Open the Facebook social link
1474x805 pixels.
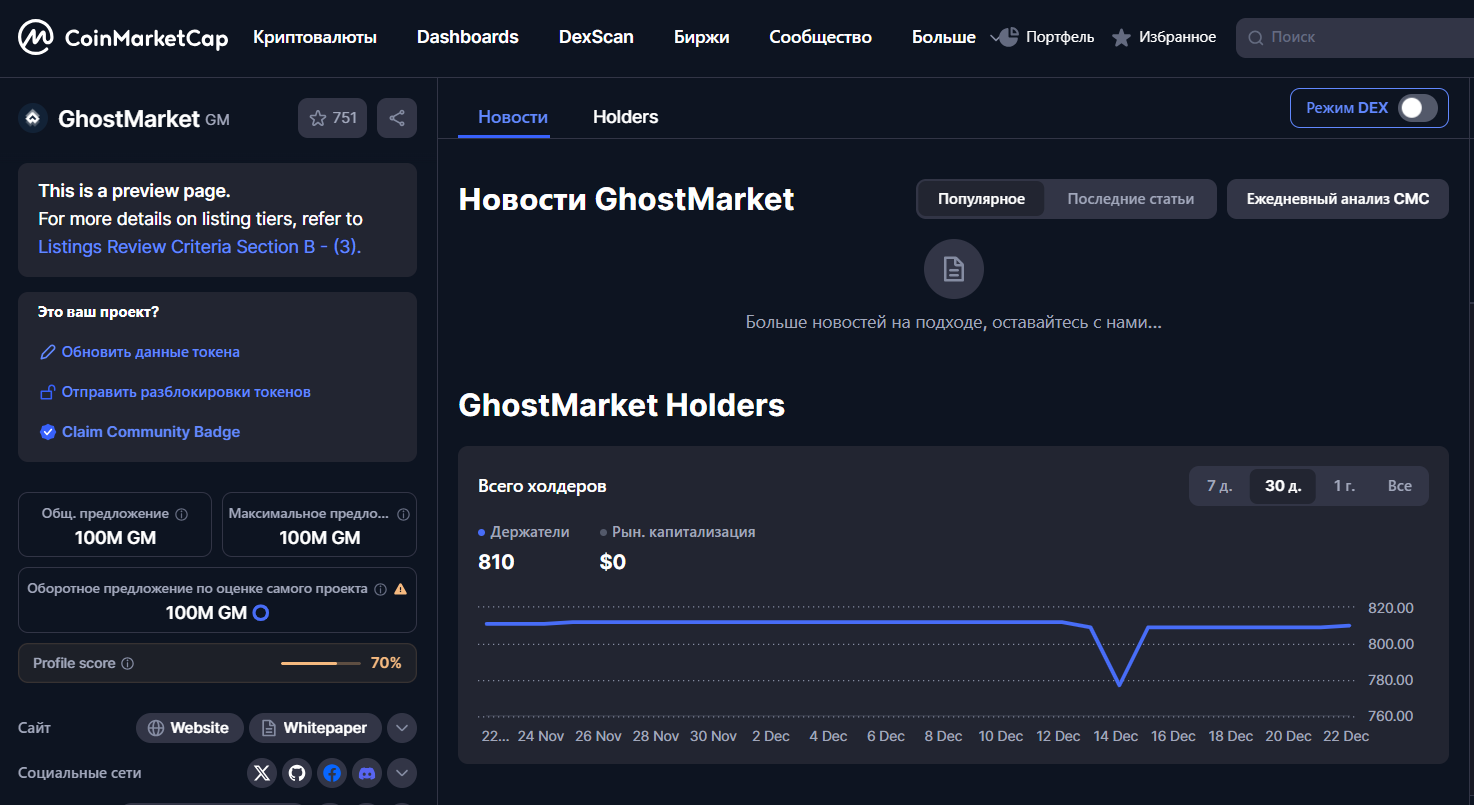[332, 773]
